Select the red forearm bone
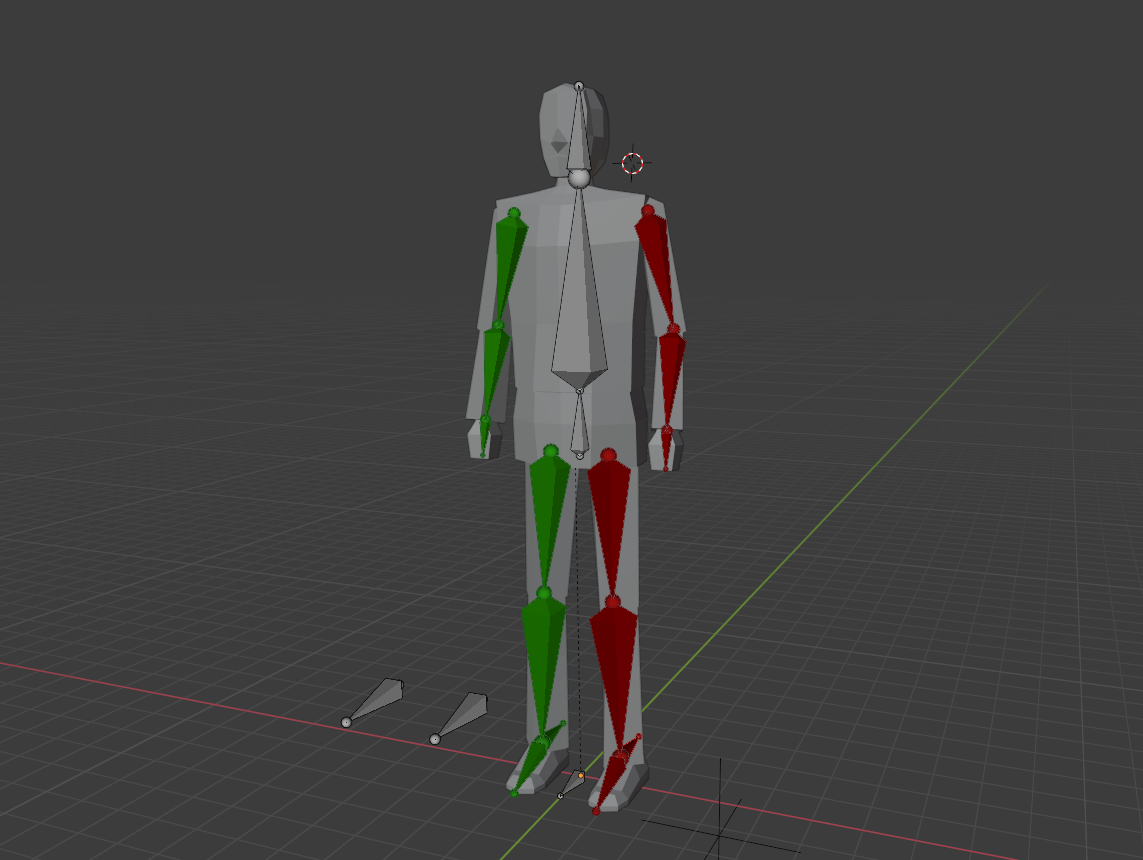 coord(671,379)
